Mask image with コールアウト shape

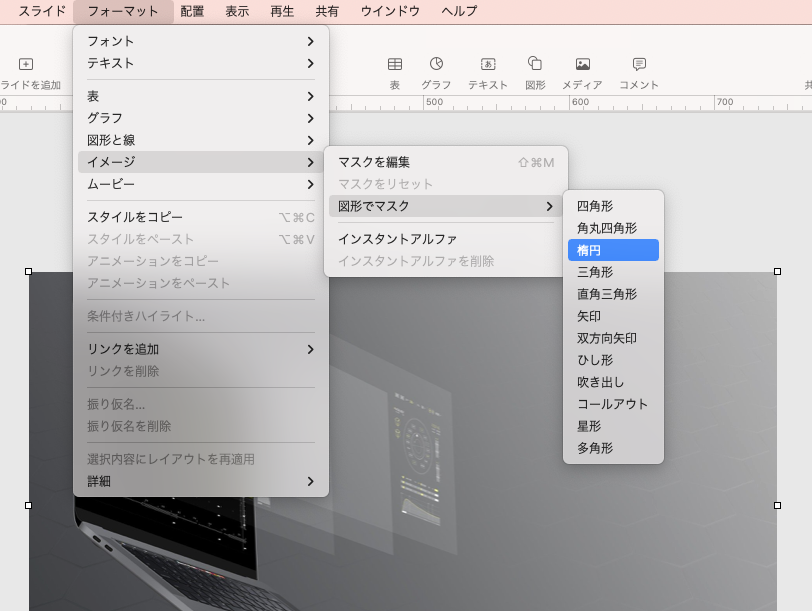coord(613,404)
